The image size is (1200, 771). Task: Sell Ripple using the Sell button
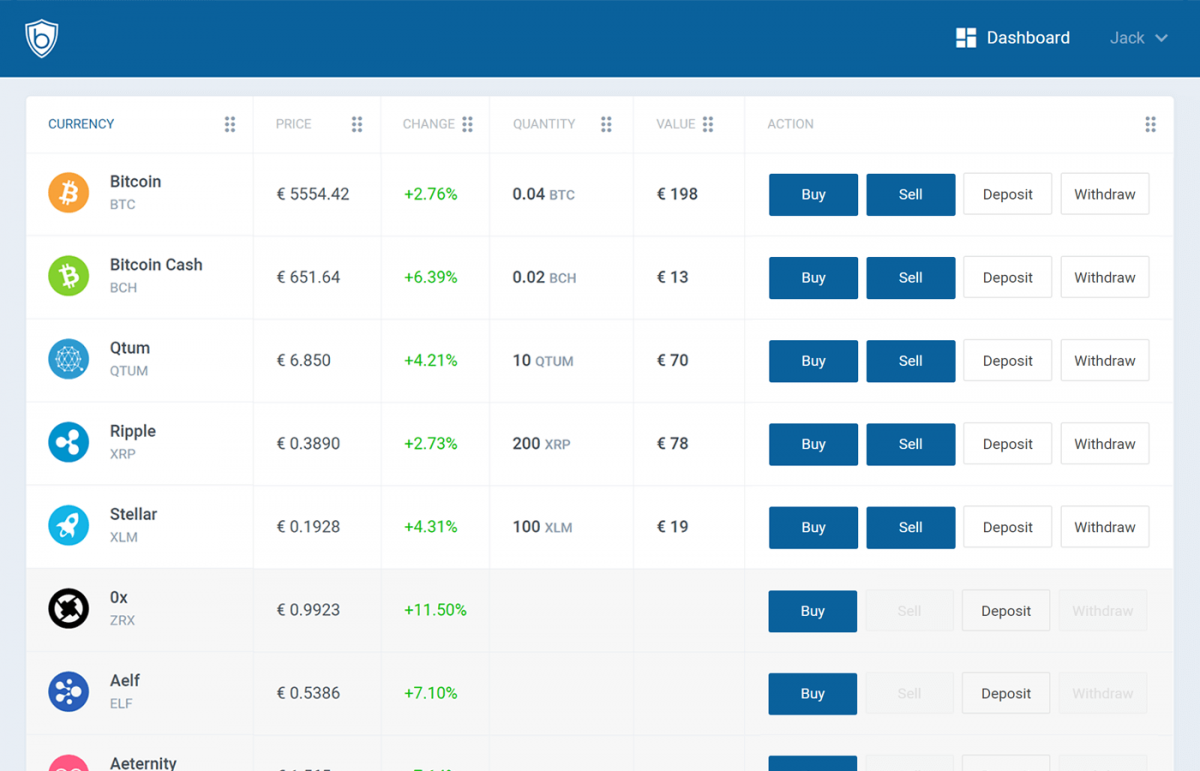pyautogui.click(x=910, y=444)
